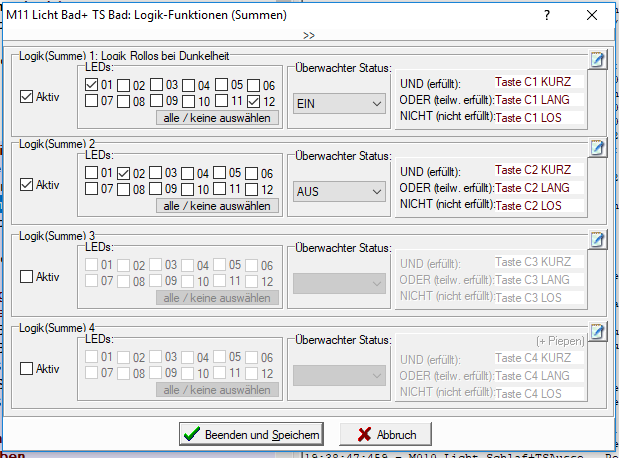Click Beenden und Speichern button

point(250,434)
